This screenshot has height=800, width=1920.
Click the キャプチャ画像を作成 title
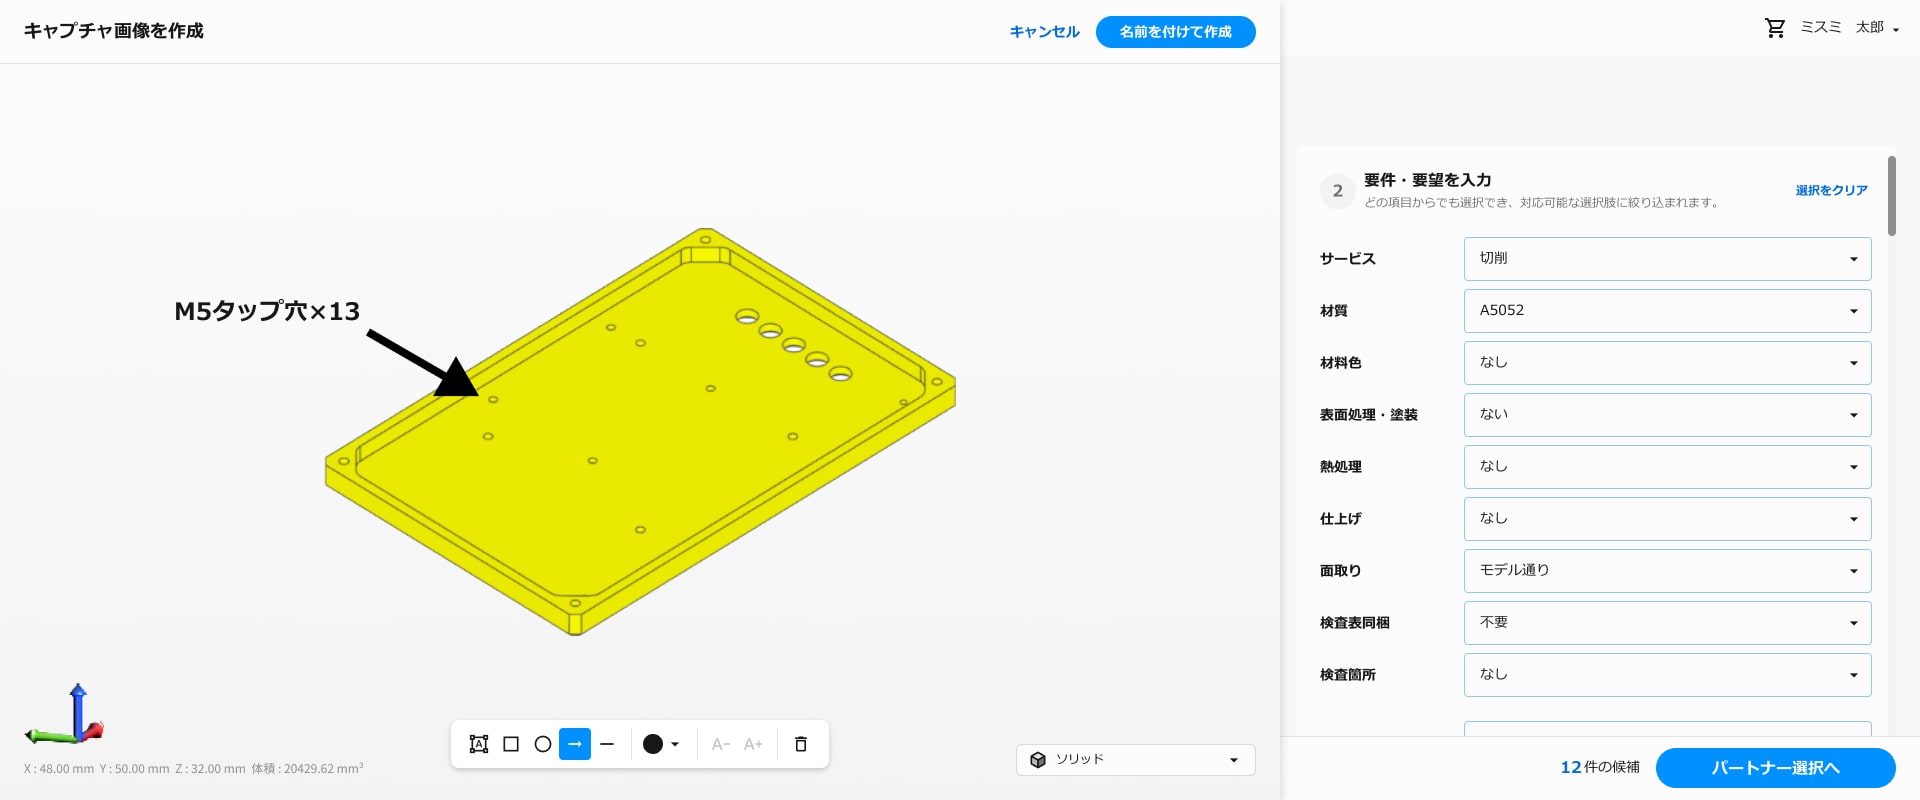tap(114, 31)
